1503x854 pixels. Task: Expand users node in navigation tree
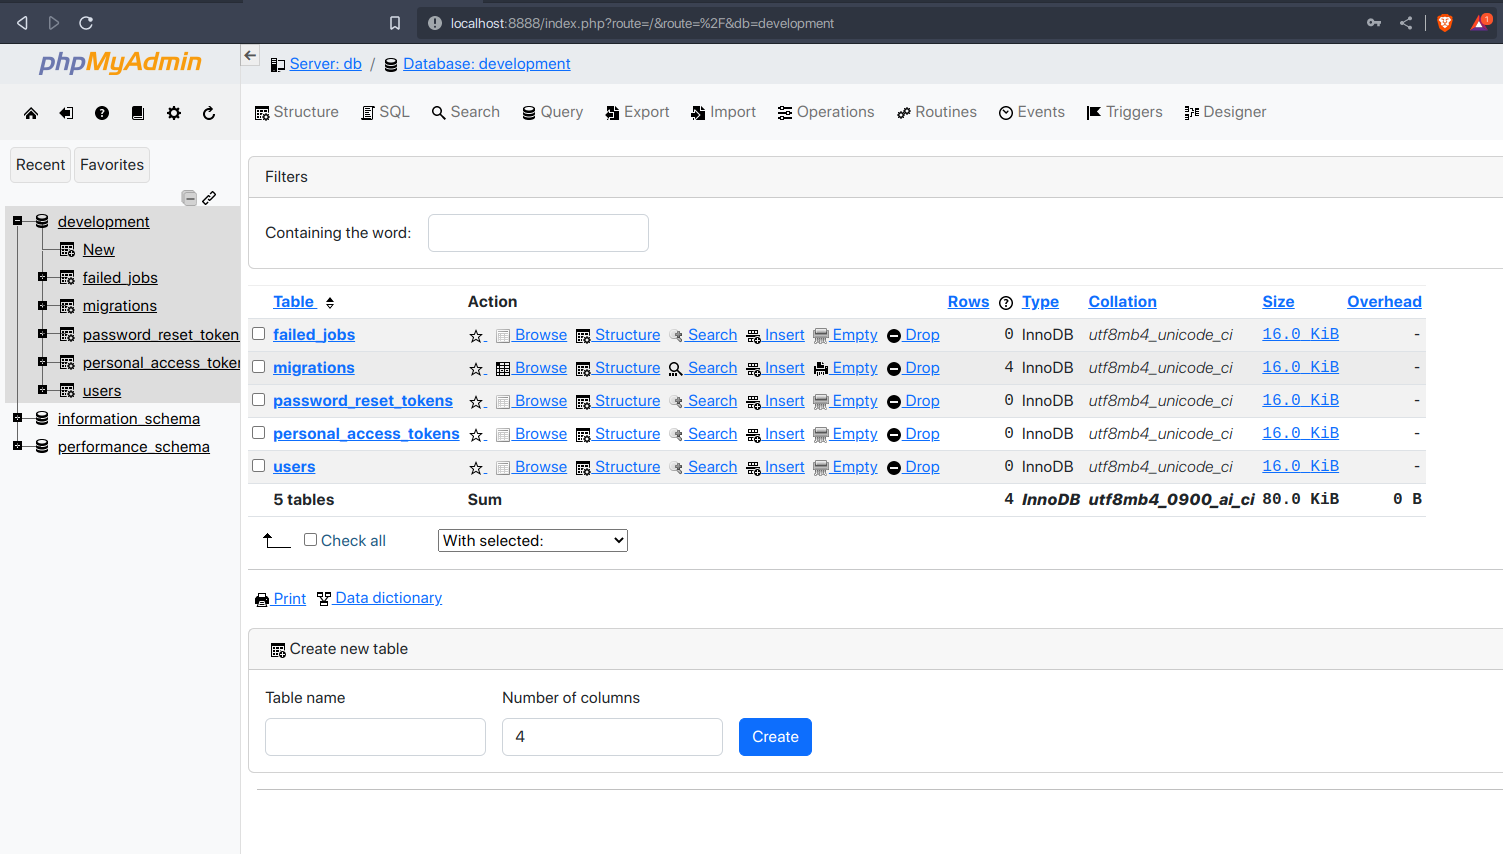42,390
